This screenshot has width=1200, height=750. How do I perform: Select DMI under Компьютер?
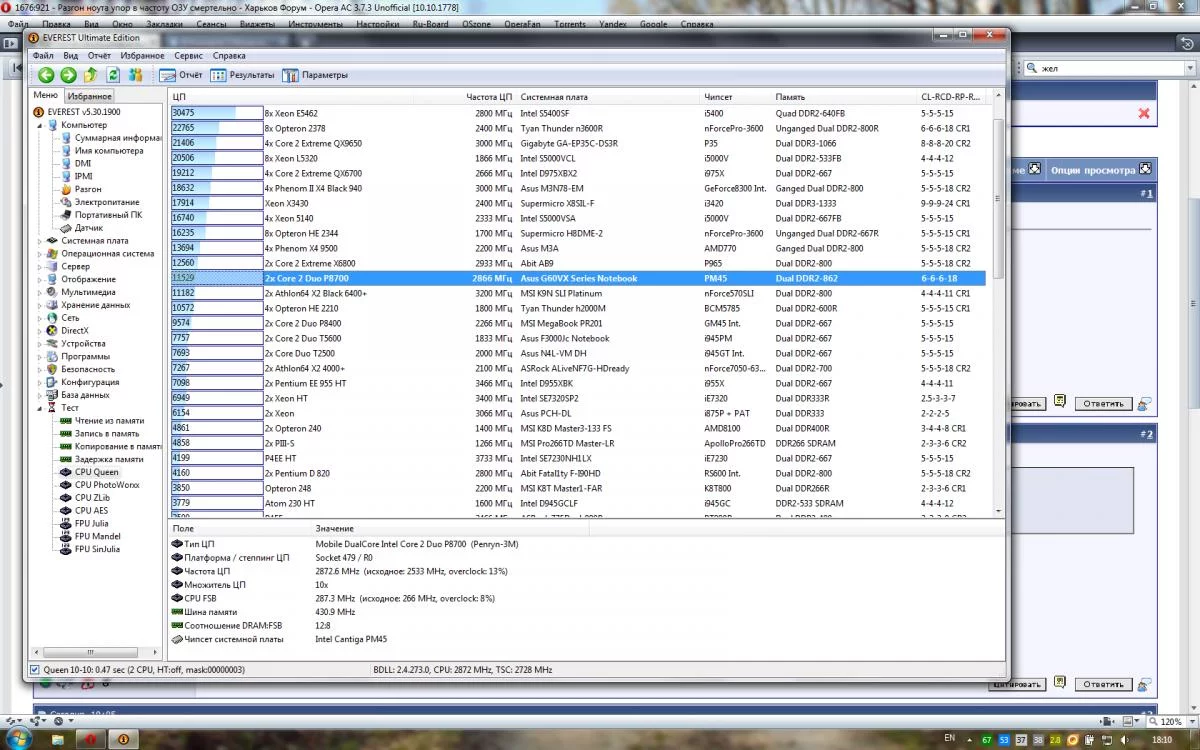pyautogui.click(x=76, y=163)
